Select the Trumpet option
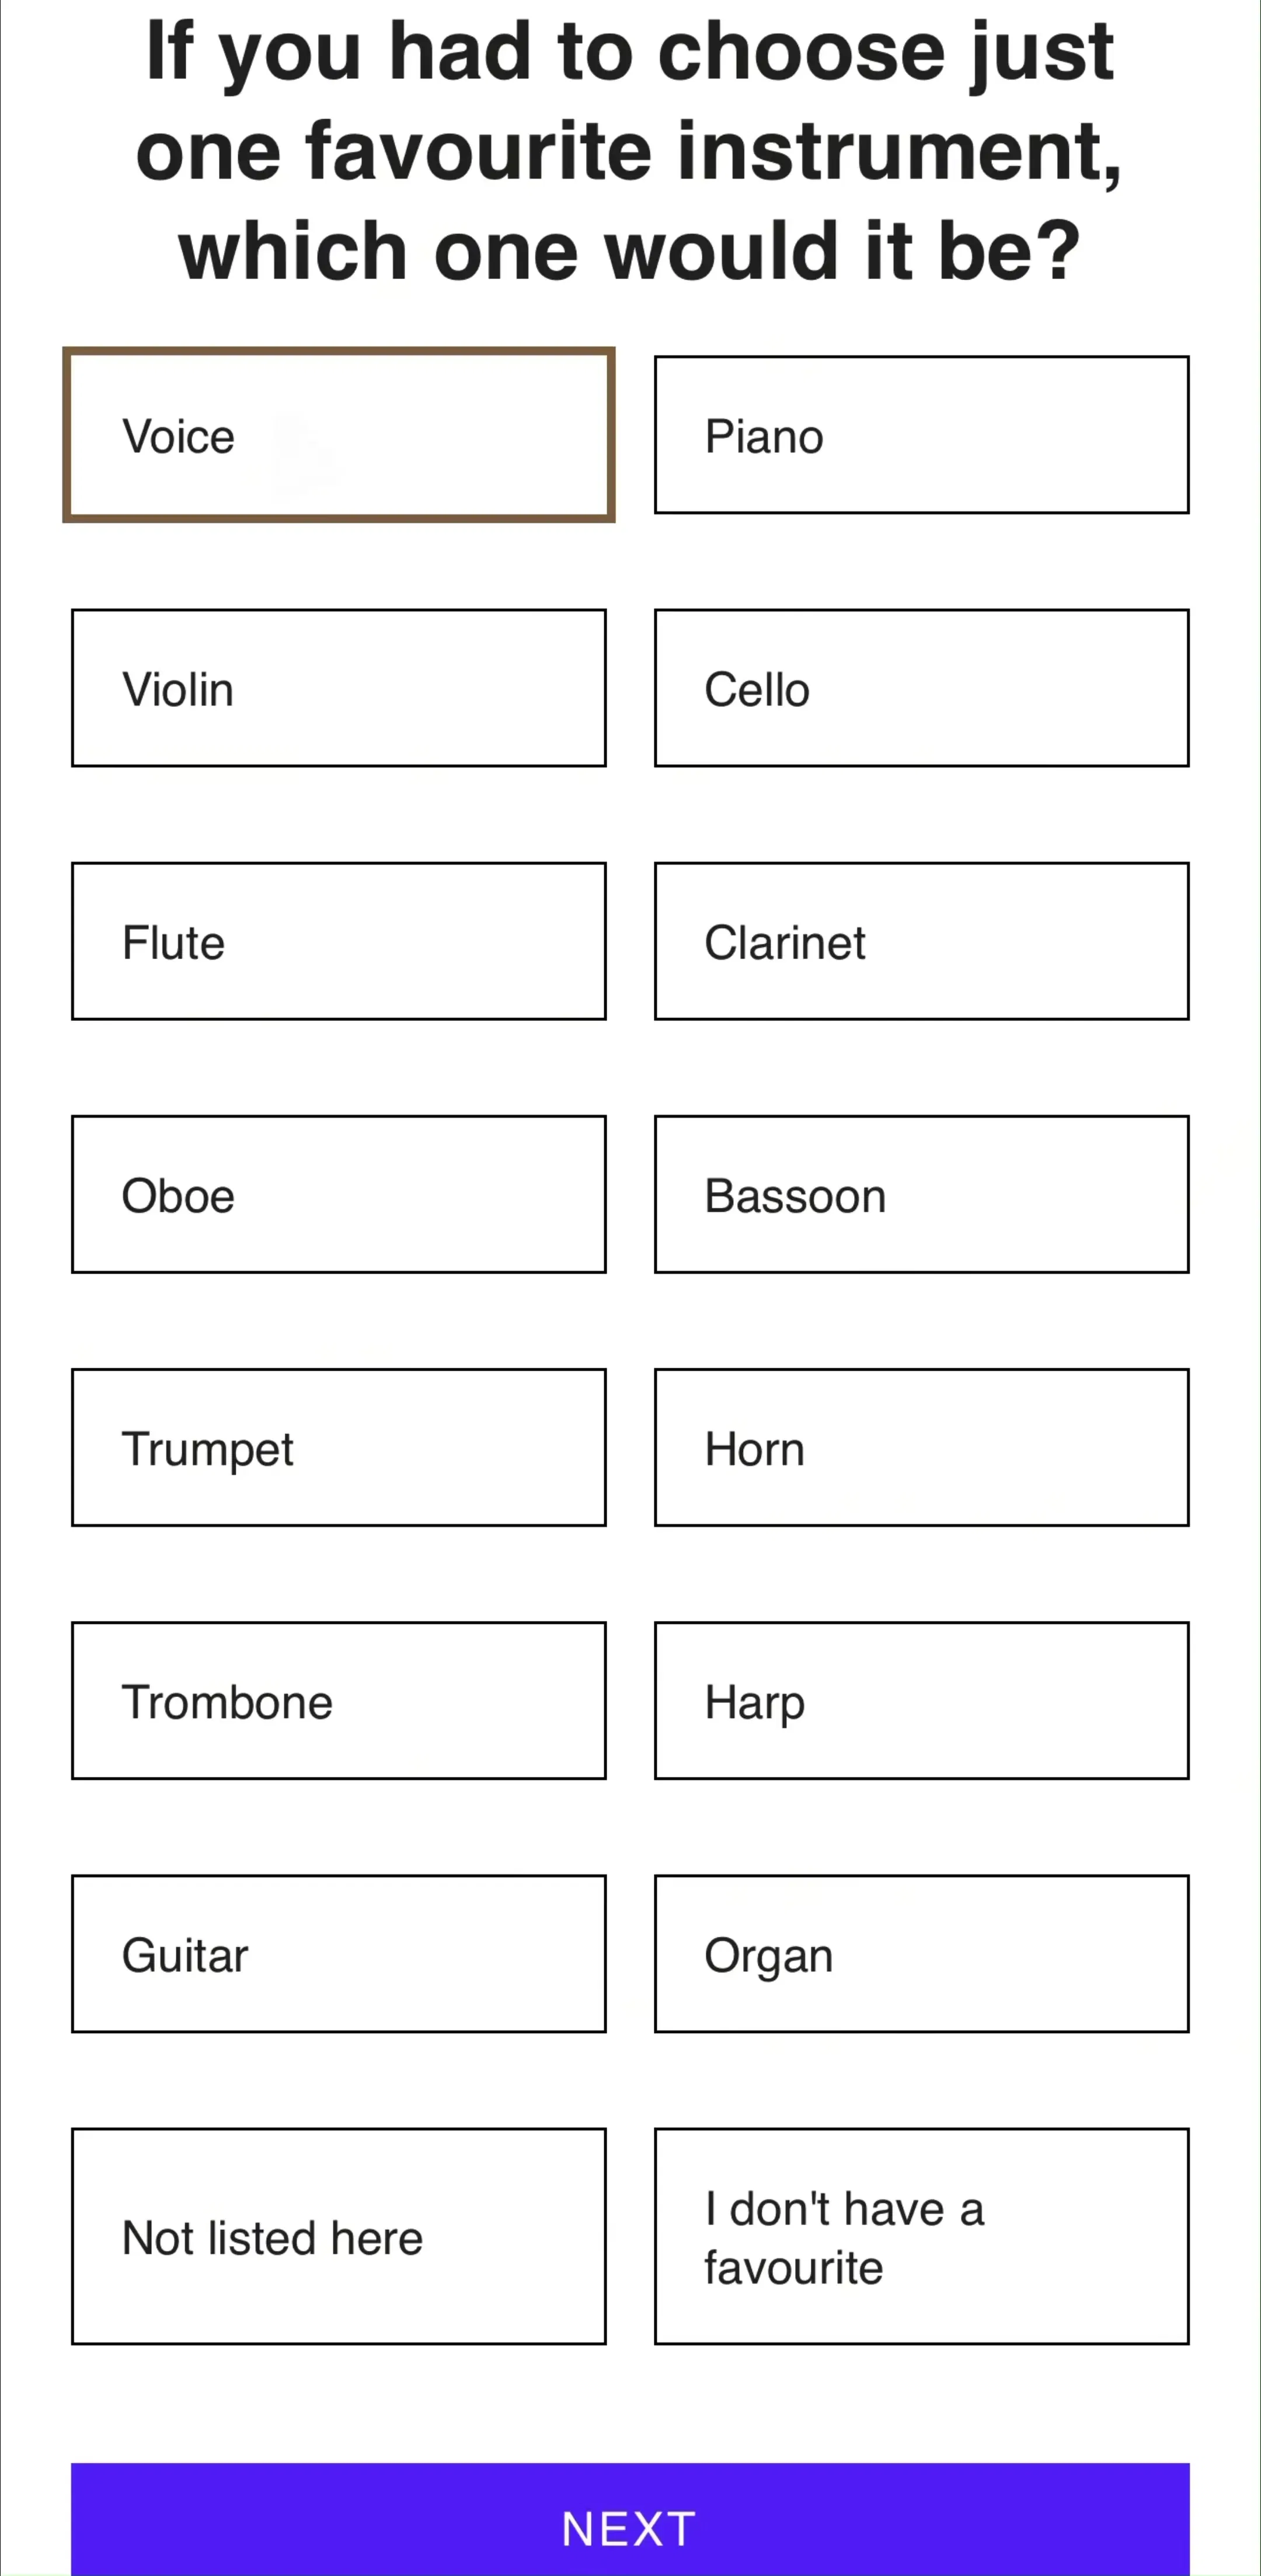This screenshot has height=2576, width=1261. (x=338, y=1447)
